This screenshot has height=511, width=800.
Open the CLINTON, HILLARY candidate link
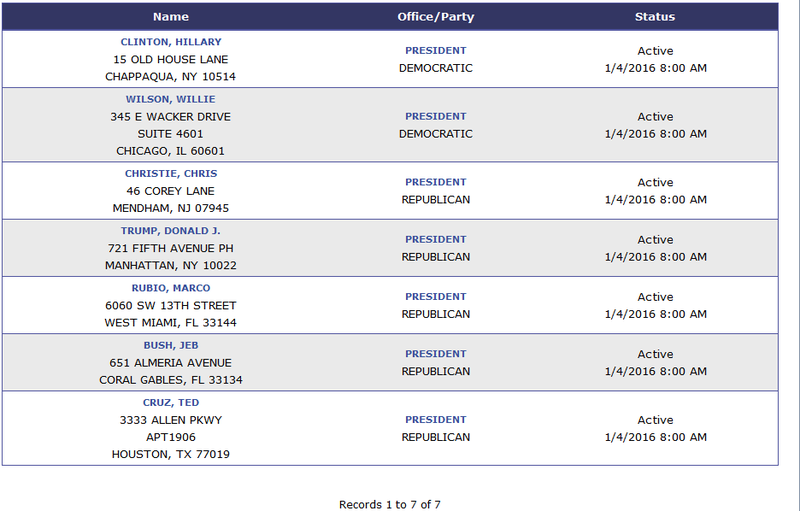click(170, 42)
